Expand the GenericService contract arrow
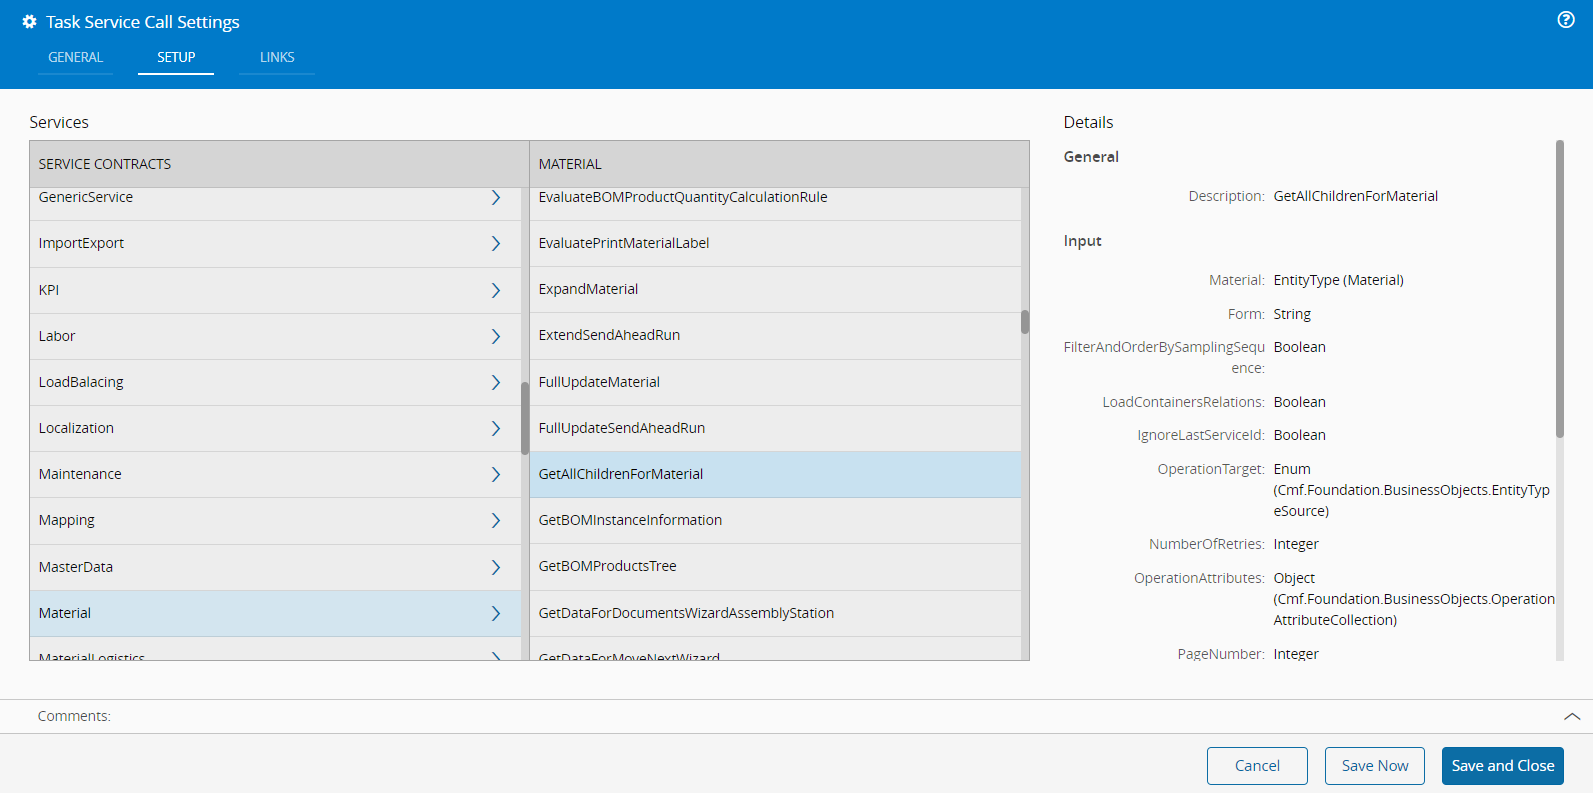 pyautogui.click(x=495, y=198)
